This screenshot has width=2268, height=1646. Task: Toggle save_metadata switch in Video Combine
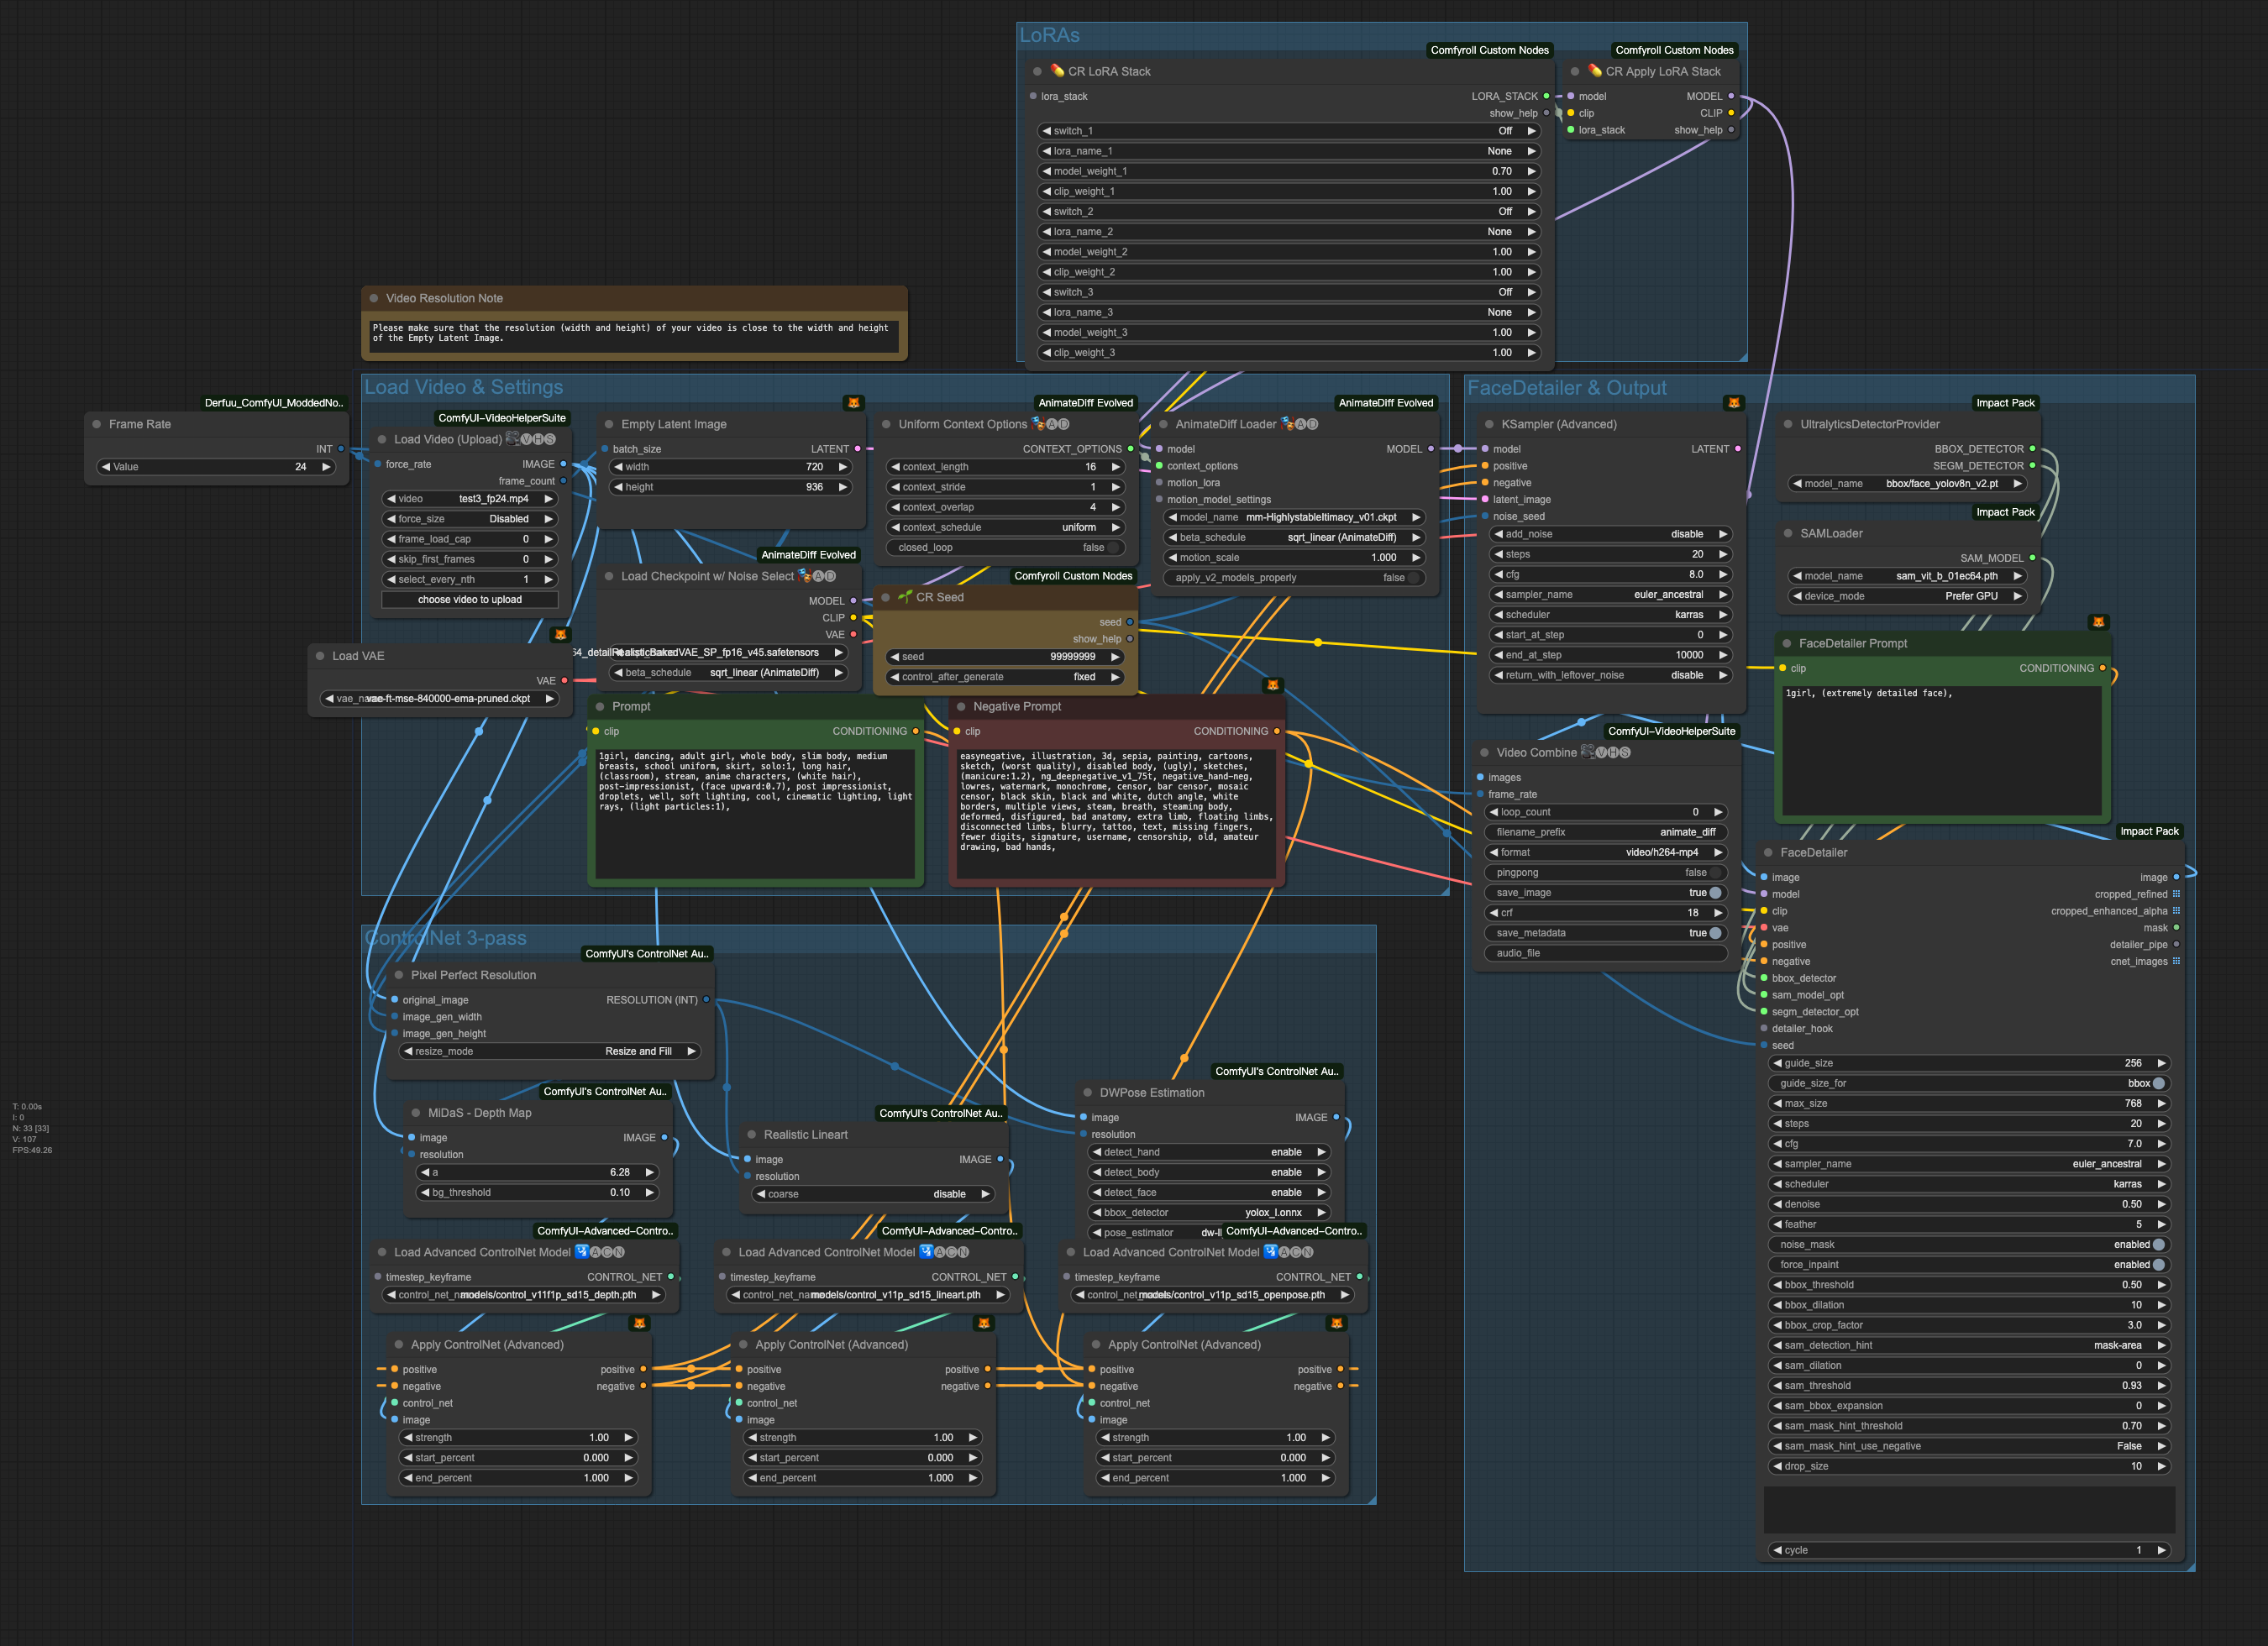point(1715,933)
